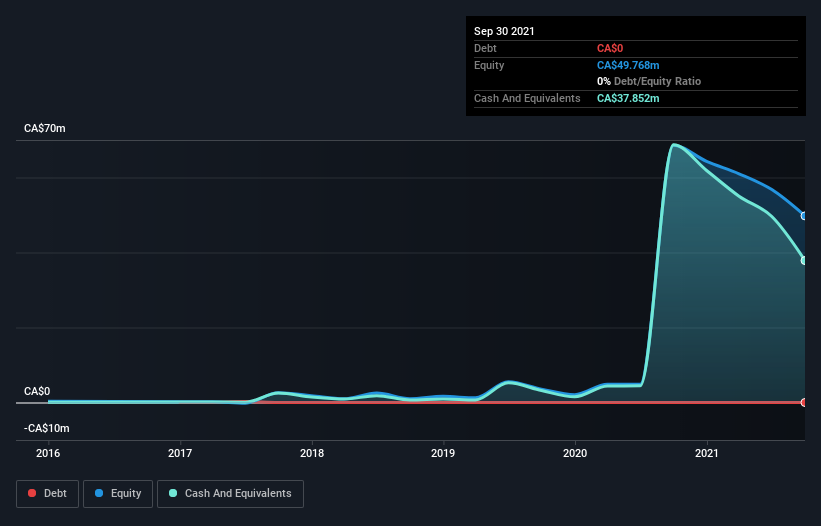Click the Sep 30 2021 tooltip date
821x526 pixels.
pos(504,31)
